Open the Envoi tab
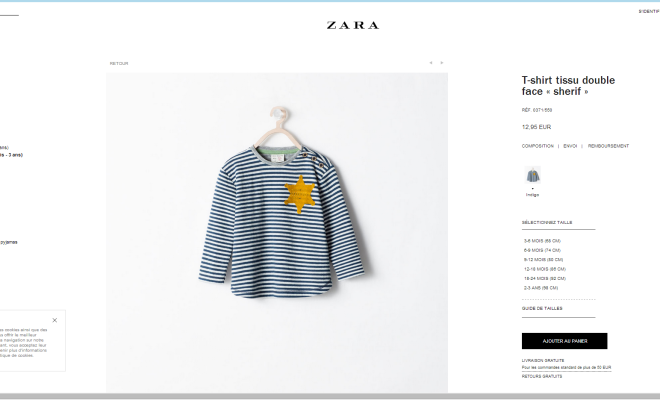This screenshot has height=400, width=660. click(570, 146)
